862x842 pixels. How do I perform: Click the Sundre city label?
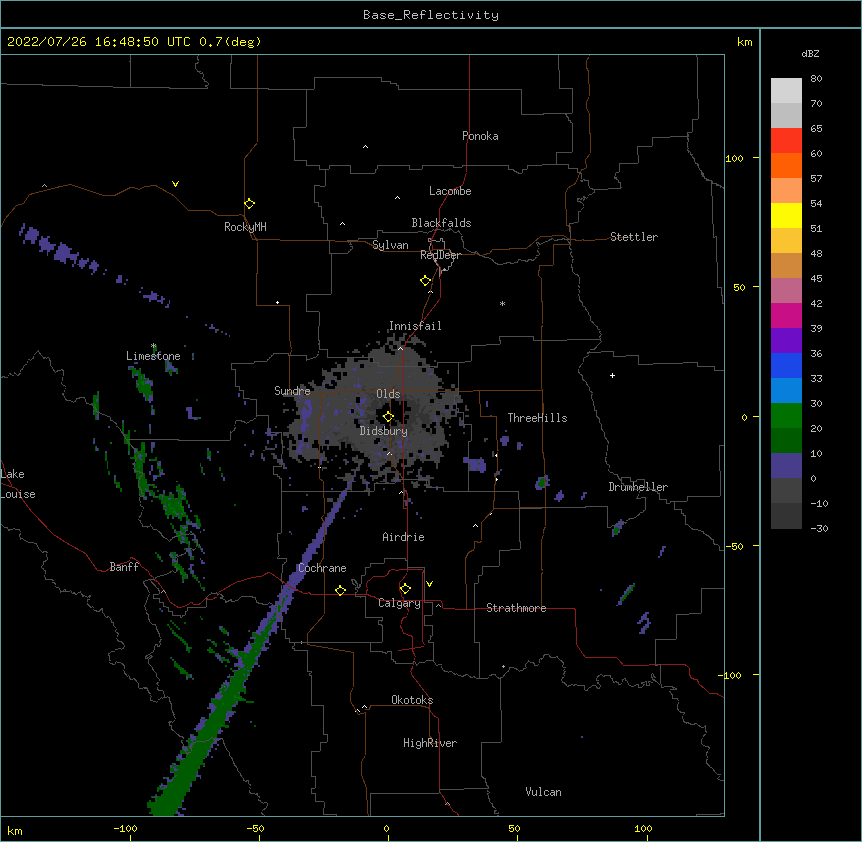click(x=292, y=391)
